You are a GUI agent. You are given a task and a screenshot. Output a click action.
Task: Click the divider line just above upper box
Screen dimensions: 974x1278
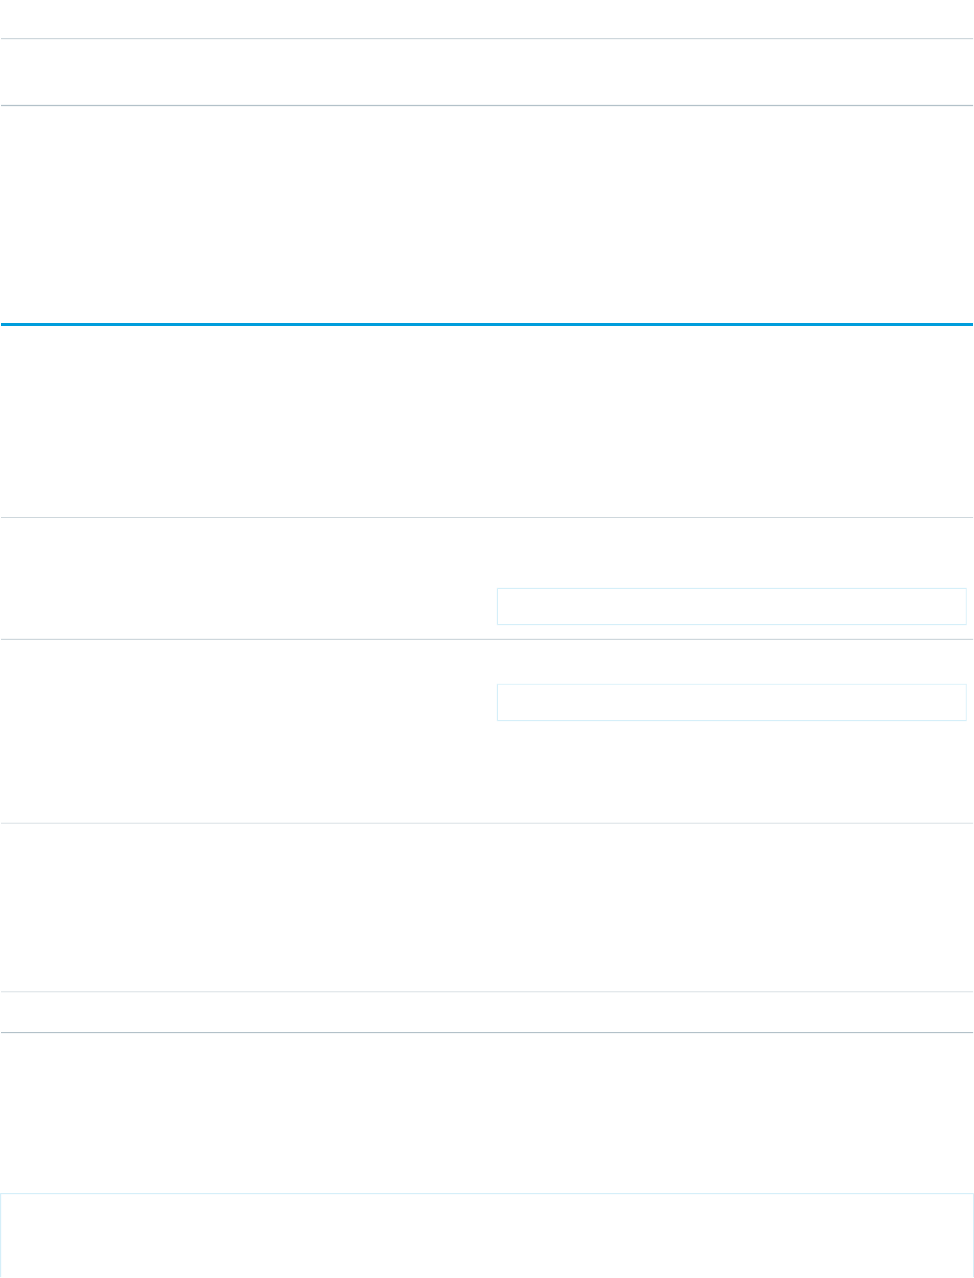(487, 517)
